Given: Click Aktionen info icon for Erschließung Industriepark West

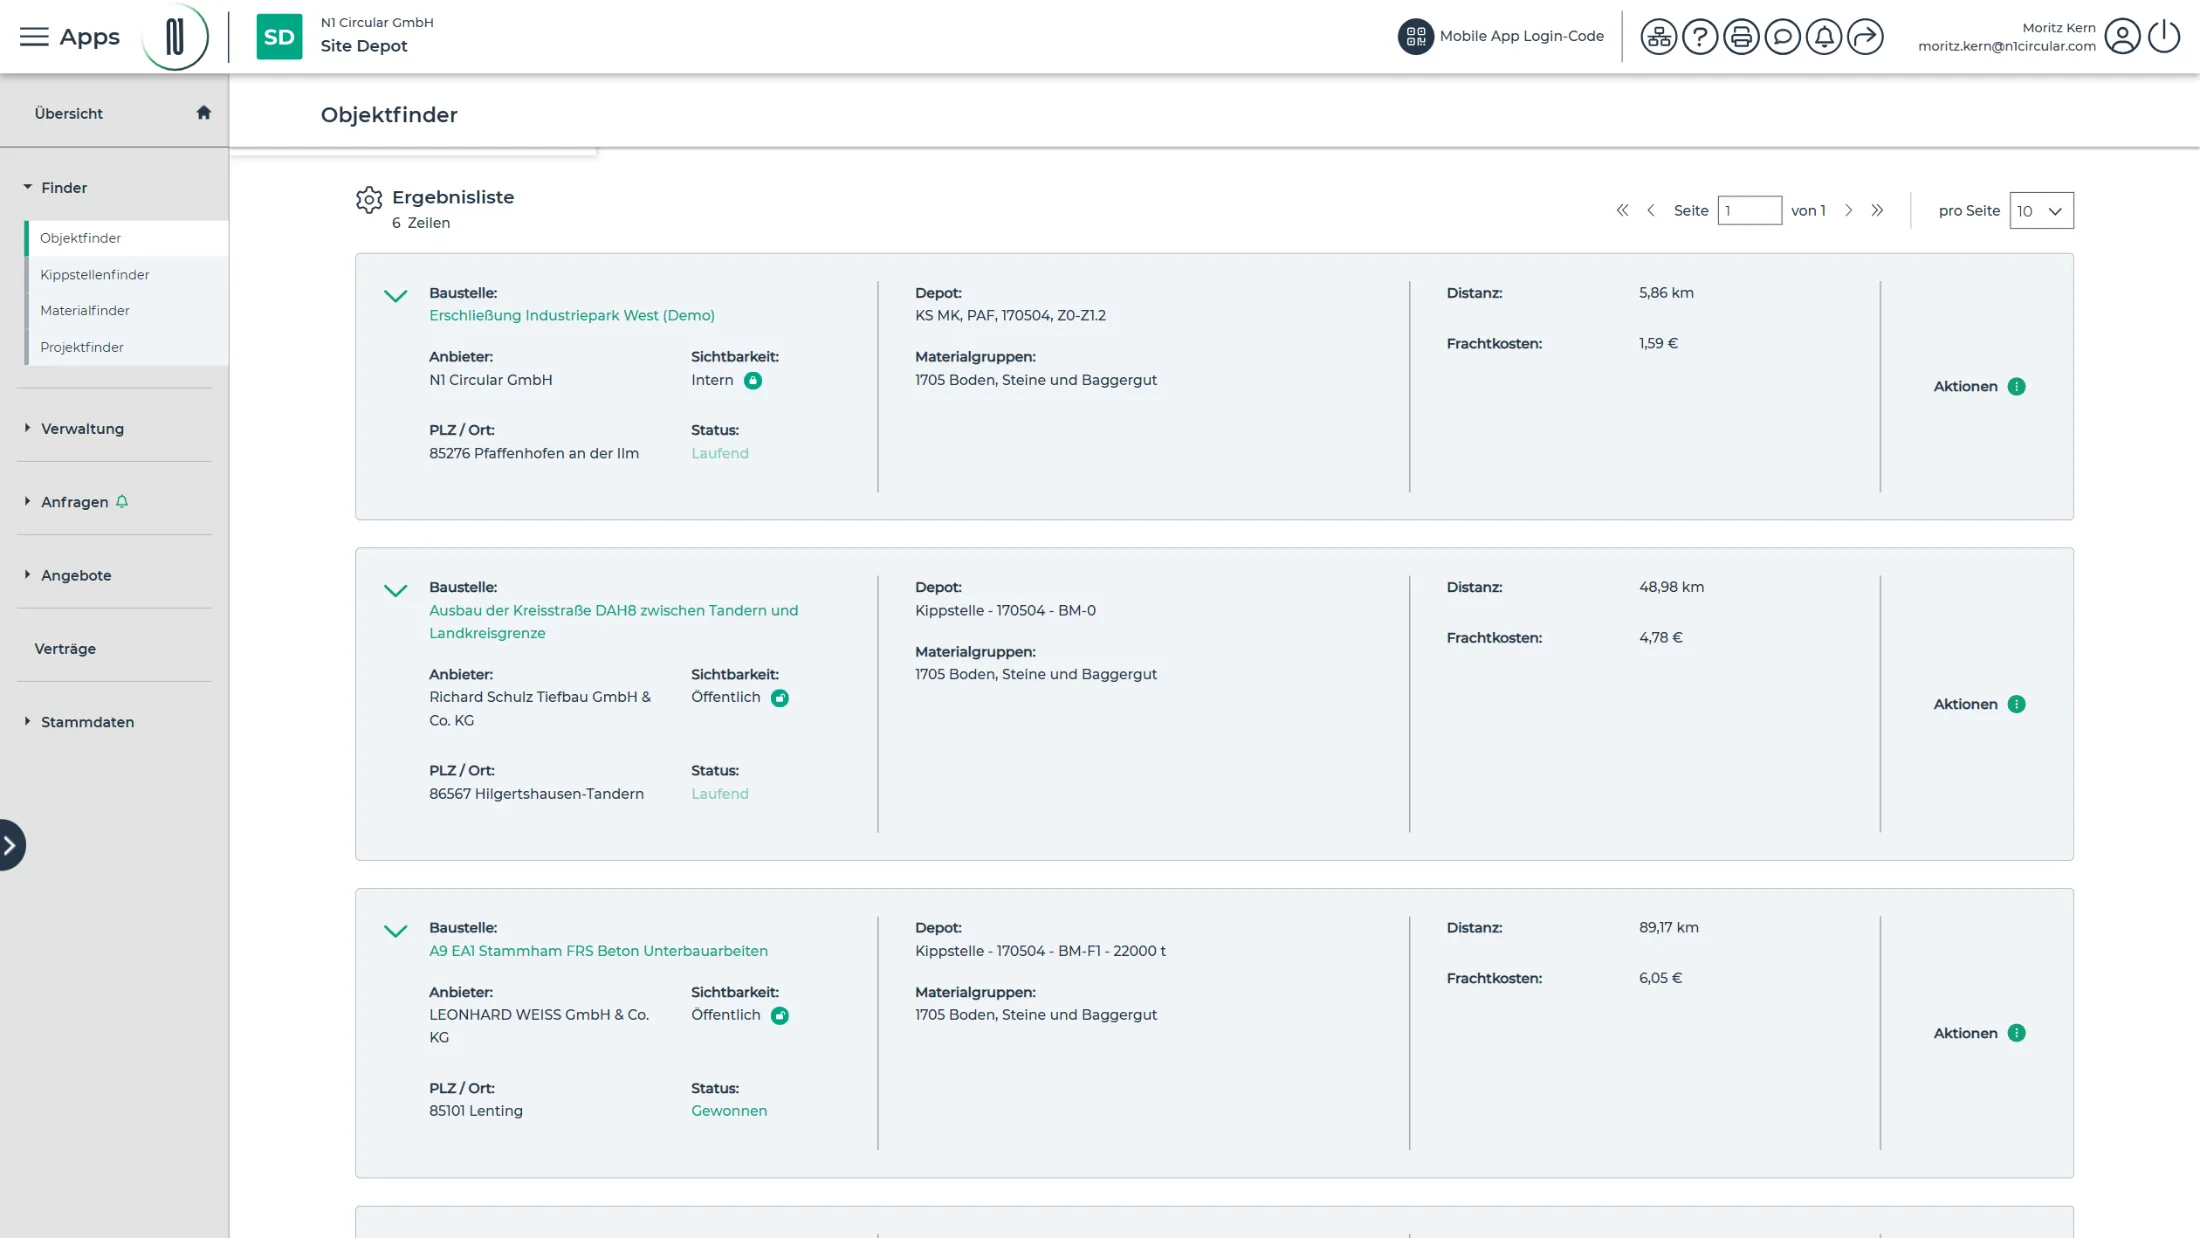Looking at the screenshot, I should point(2017,387).
